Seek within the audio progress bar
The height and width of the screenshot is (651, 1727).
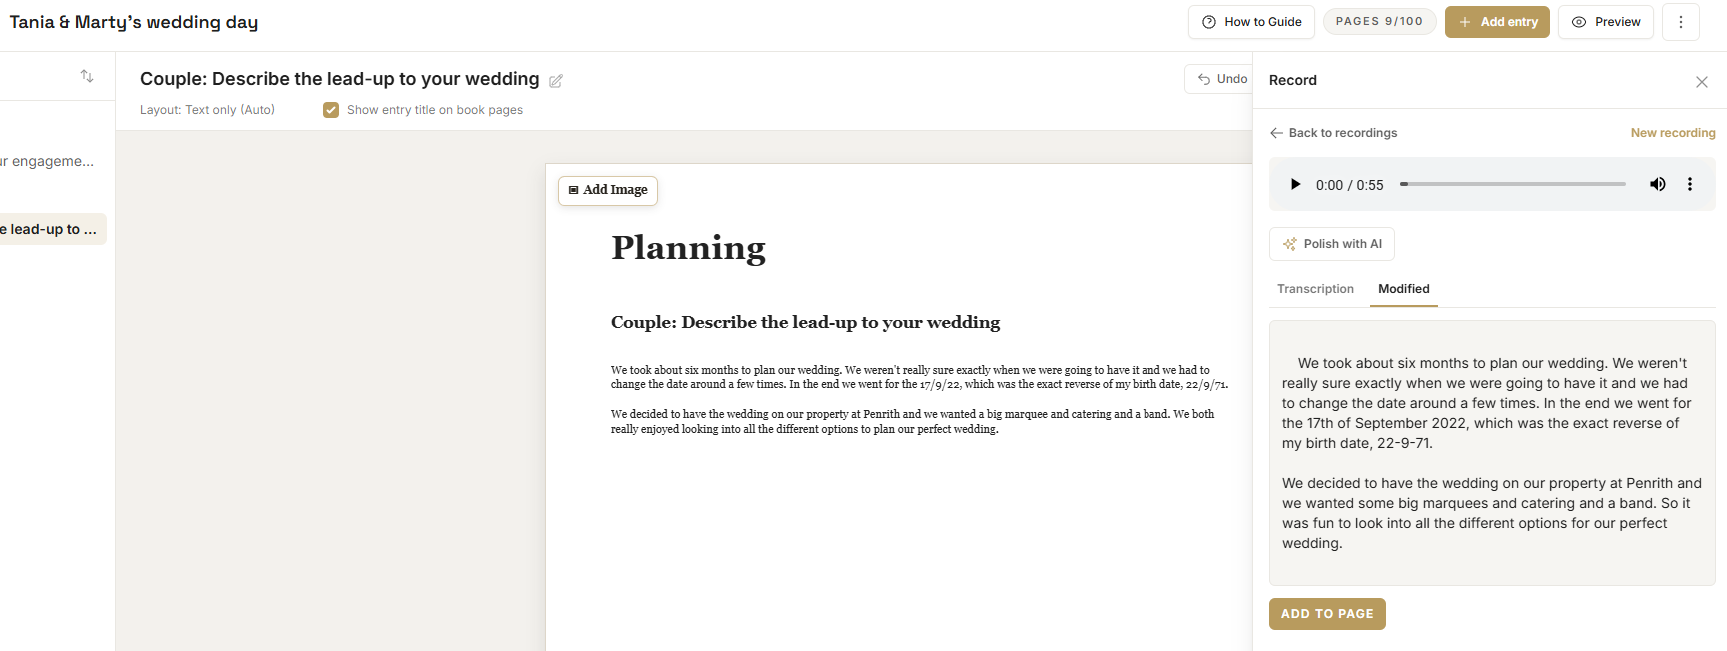1513,184
